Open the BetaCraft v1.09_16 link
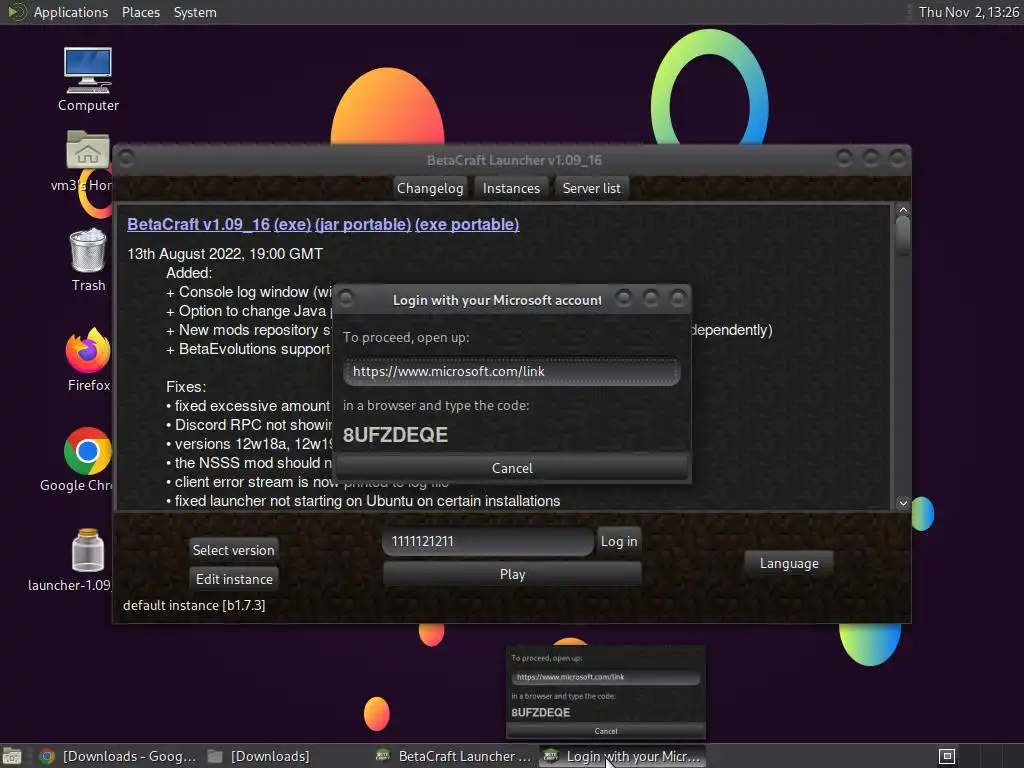 pyautogui.click(x=199, y=224)
